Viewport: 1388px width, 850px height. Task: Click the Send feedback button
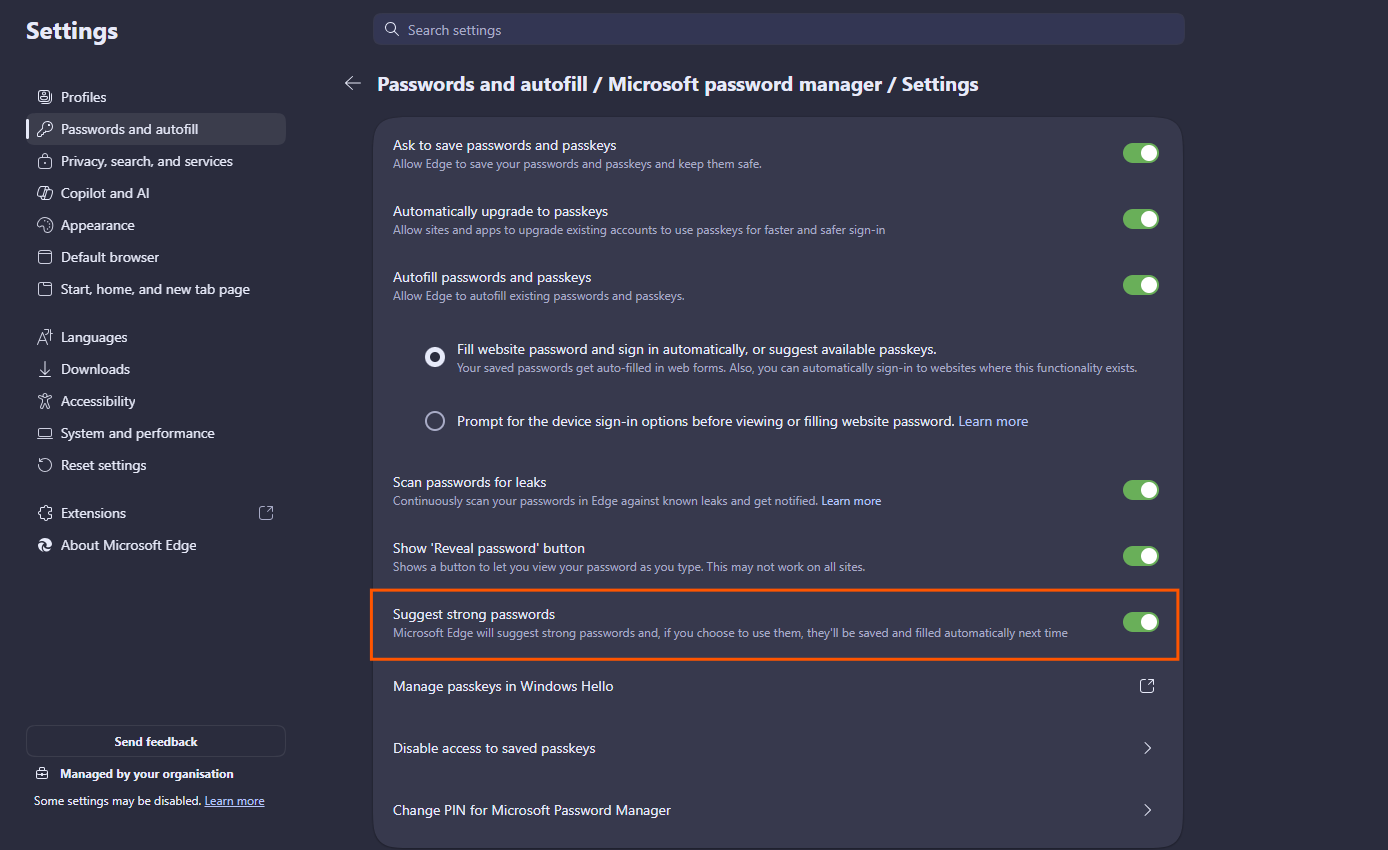[156, 741]
